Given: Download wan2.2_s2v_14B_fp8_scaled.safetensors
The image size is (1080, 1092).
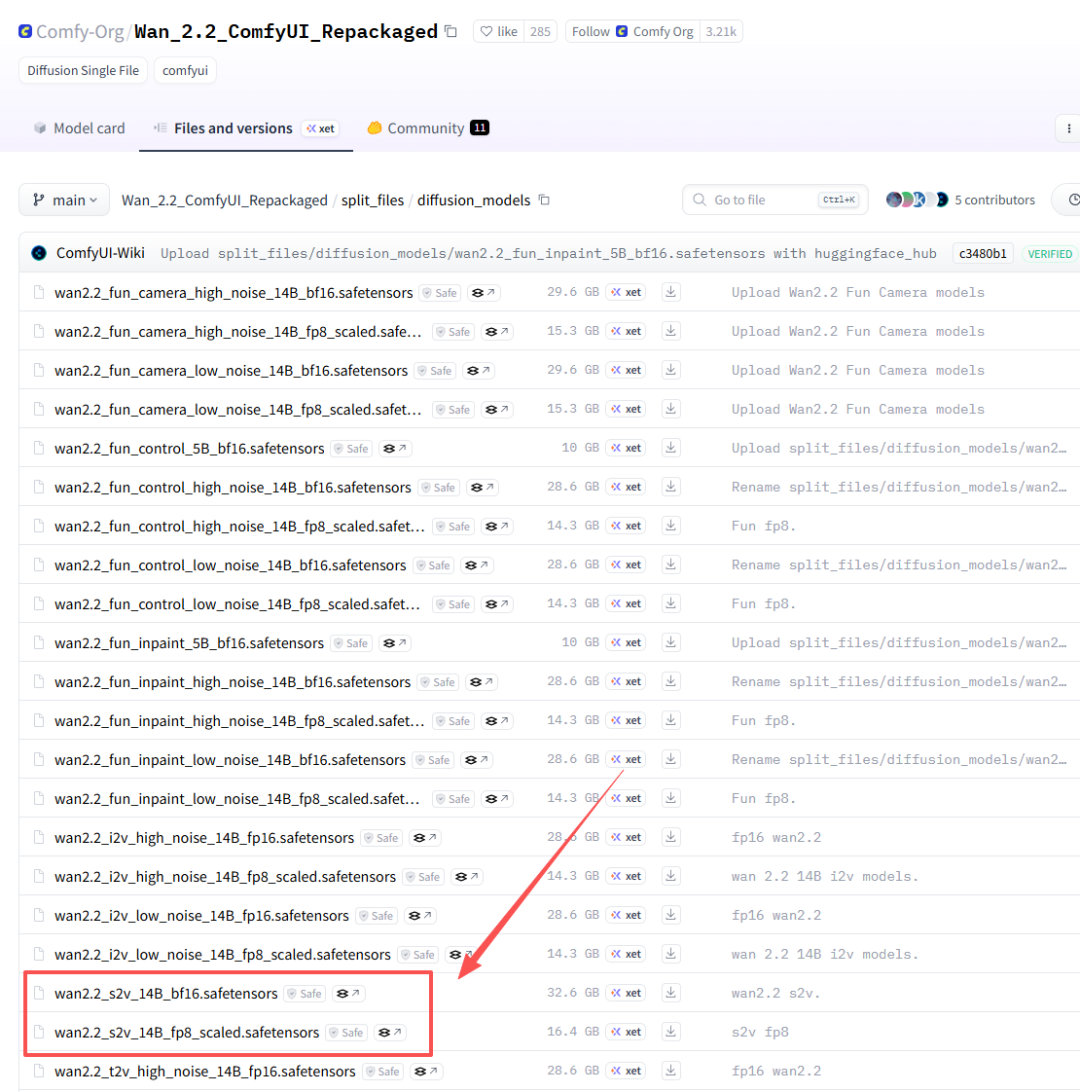Looking at the screenshot, I should (x=671, y=1031).
